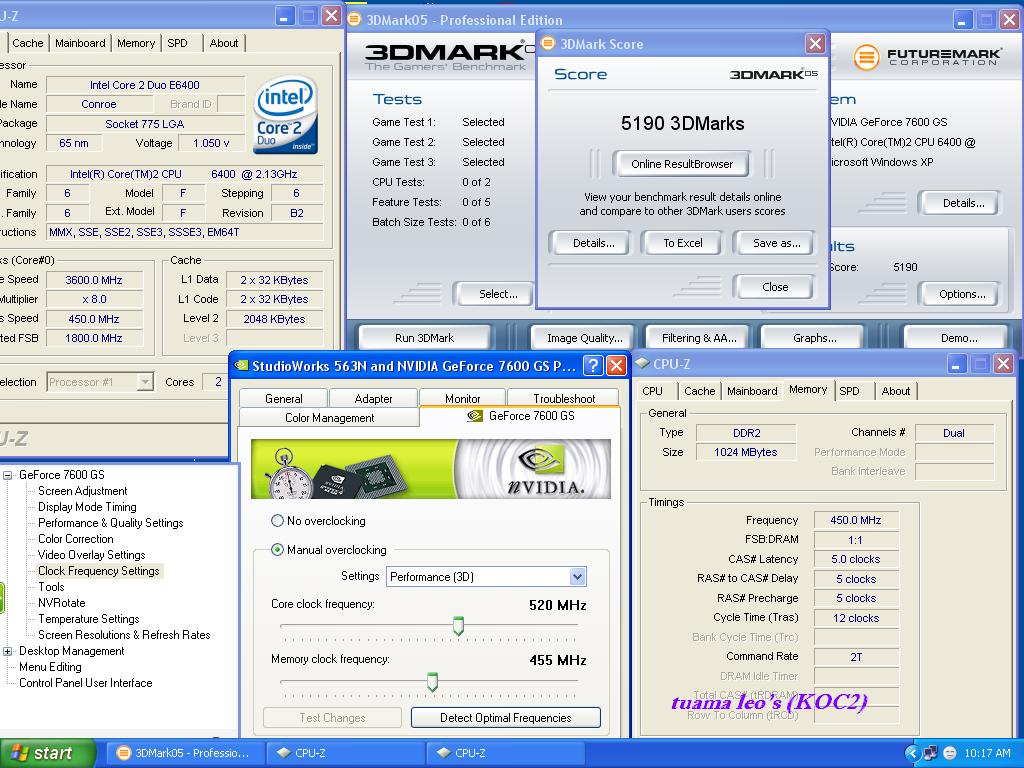The width and height of the screenshot is (1024, 768).
Task: Click the Futuremark Corporation logo
Action: (x=927, y=57)
